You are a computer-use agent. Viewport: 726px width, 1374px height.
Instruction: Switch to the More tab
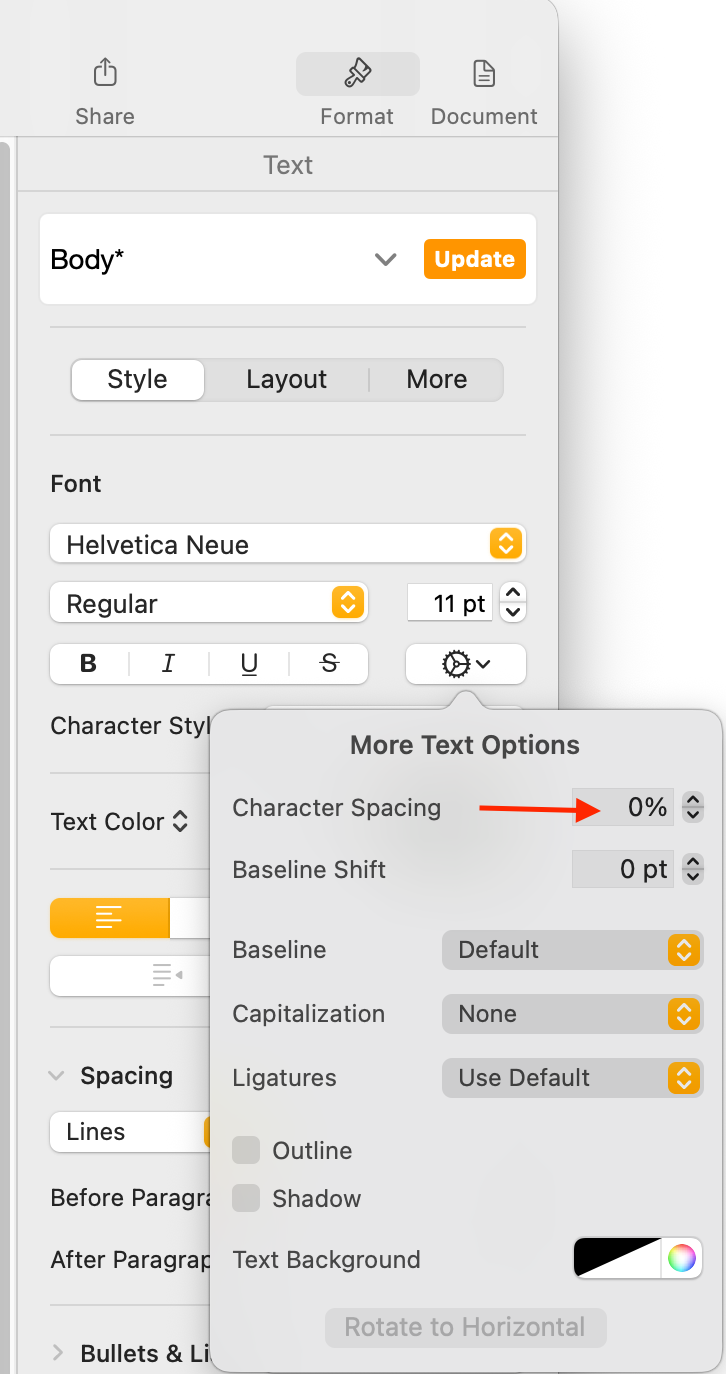click(437, 380)
